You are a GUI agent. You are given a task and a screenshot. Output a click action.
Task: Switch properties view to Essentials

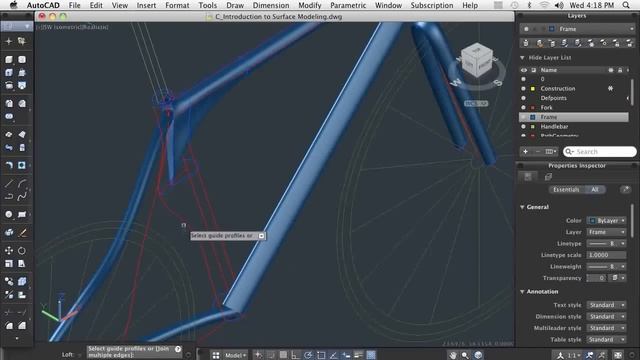tap(567, 189)
